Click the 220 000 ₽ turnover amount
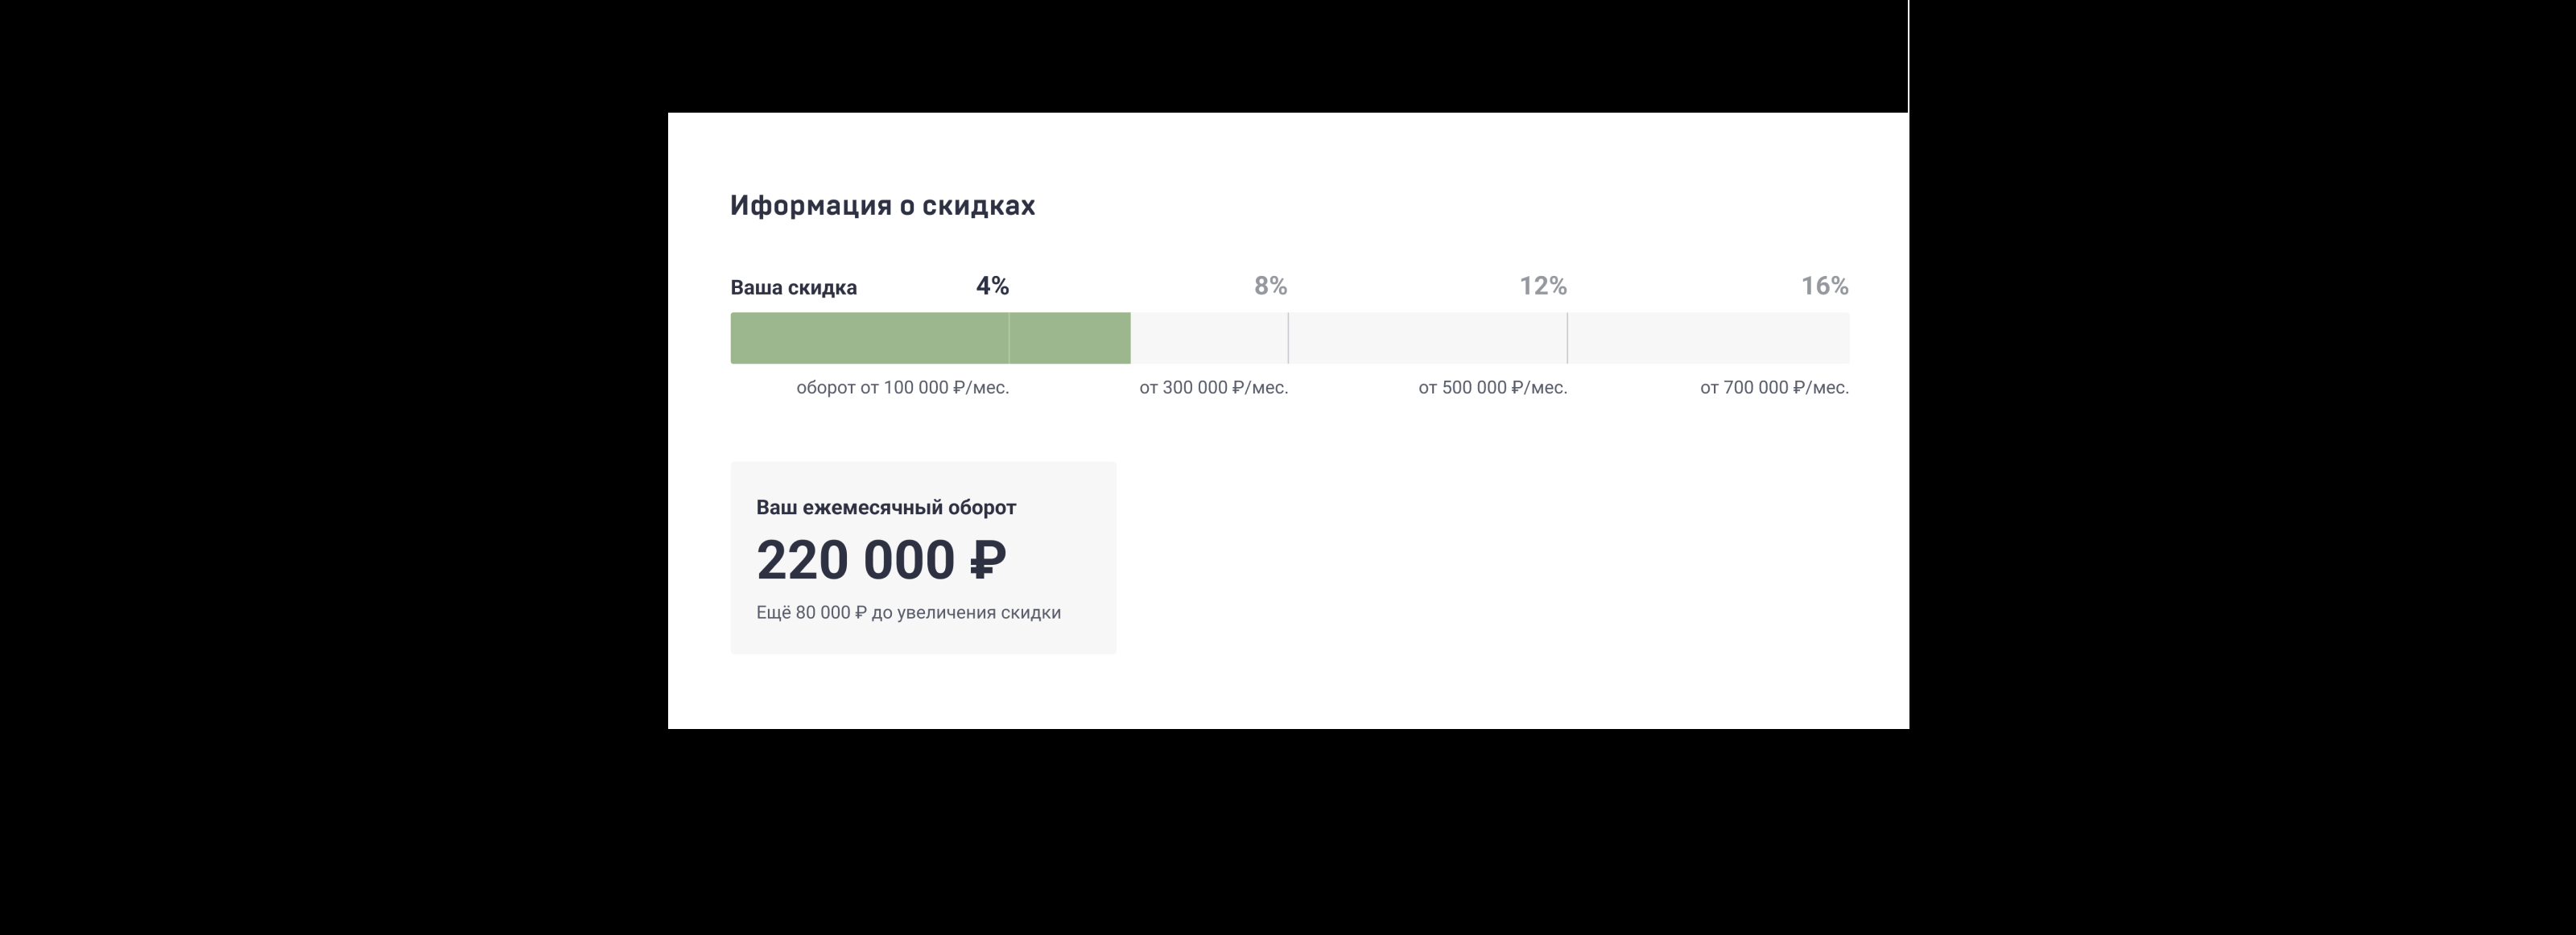Image resolution: width=2576 pixels, height=935 pixels. tap(881, 560)
